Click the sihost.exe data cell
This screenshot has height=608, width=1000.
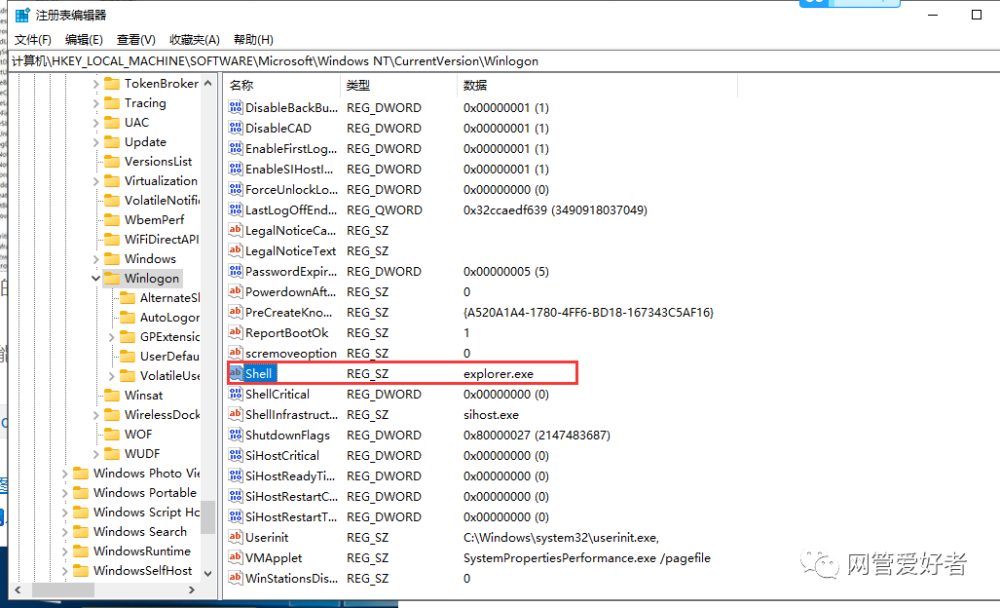[x=490, y=415]
